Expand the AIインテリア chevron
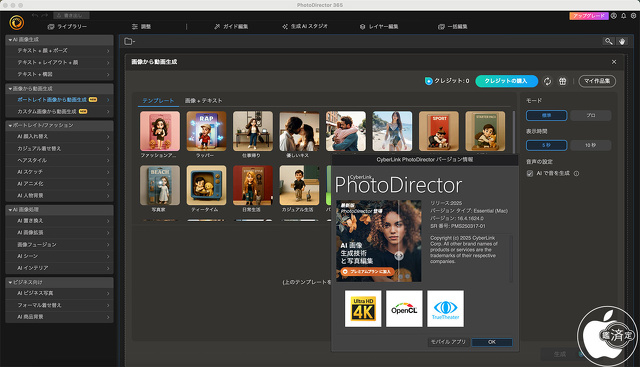 click(x=108, y=268)
